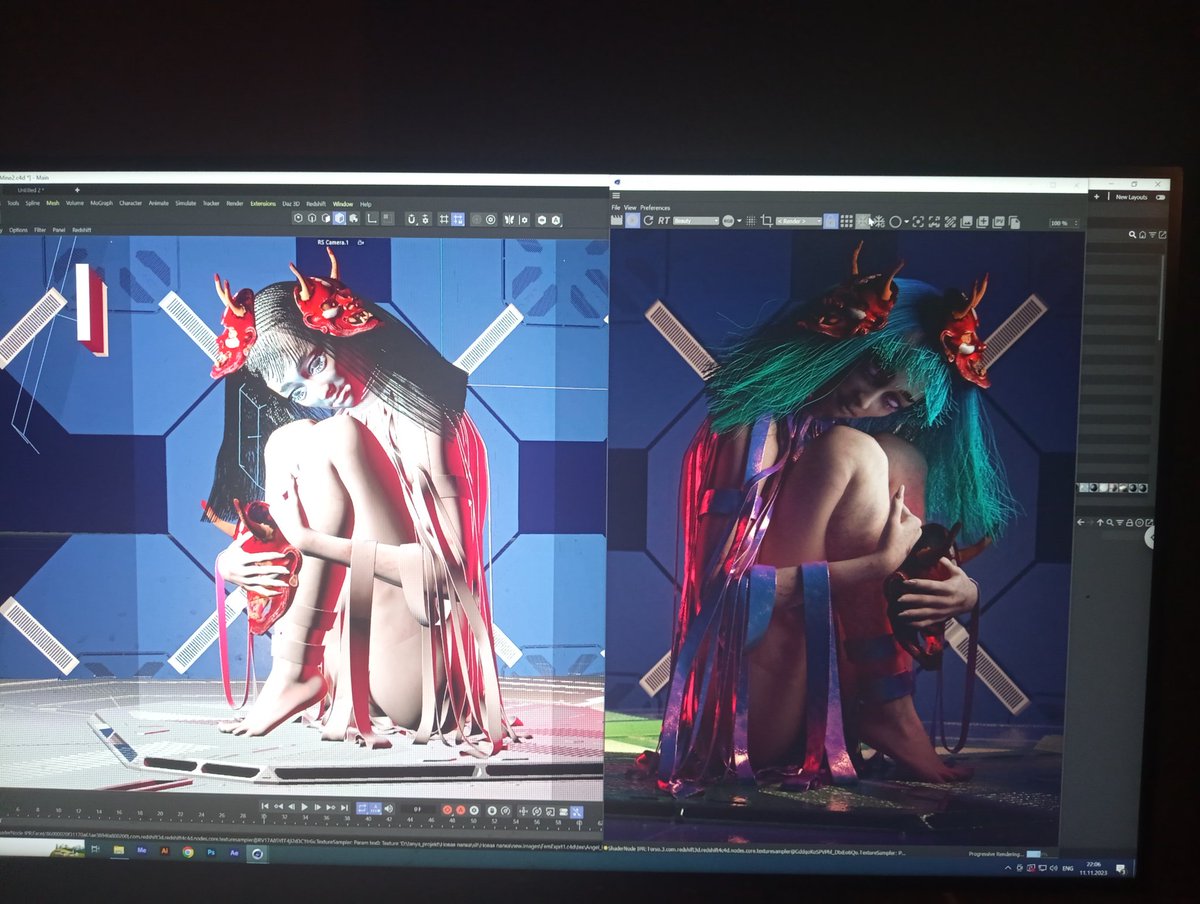Add a new layout with plus icon
The height and width of the screenshot is (904, 1200).
click(x=1096, y=197)
